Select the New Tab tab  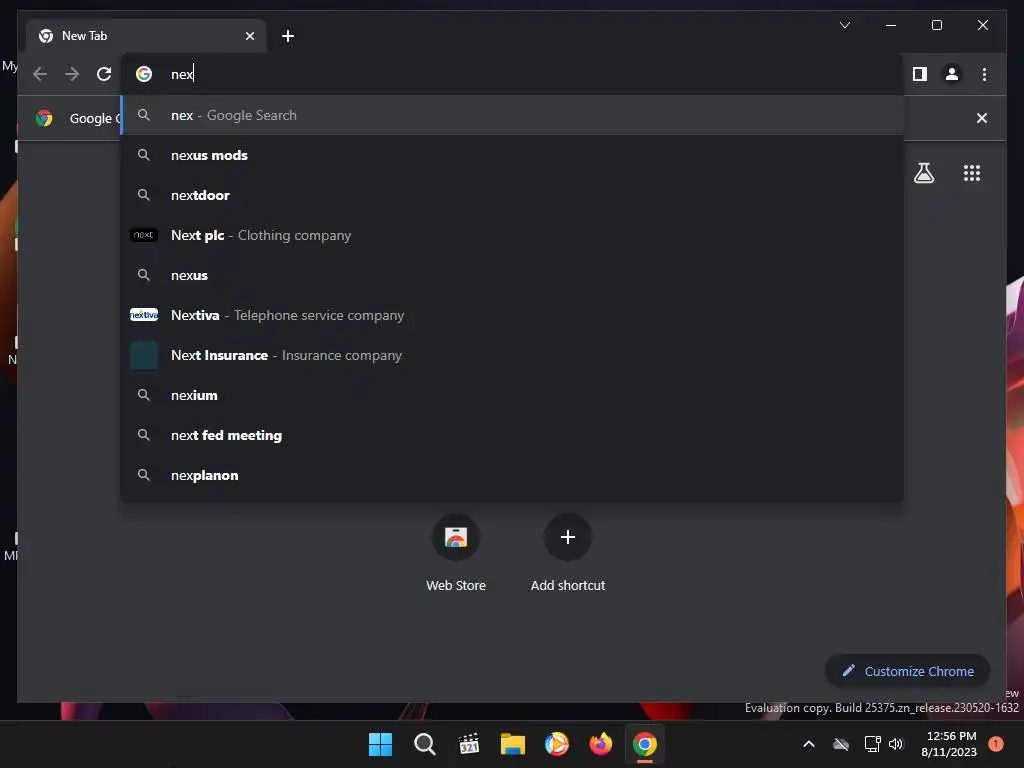pyautogui.click(x=146, y=36)
